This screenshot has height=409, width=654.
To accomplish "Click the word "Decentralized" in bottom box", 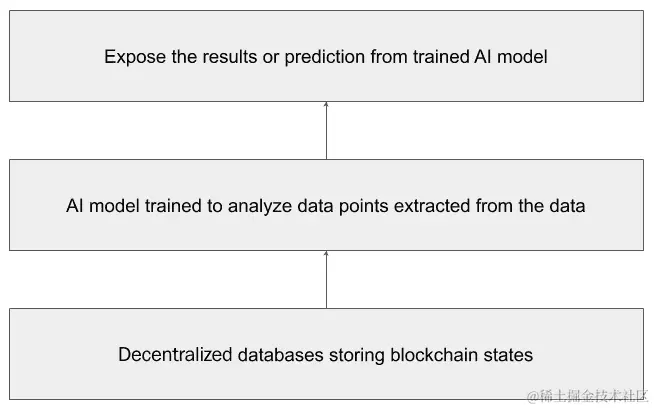I will (175, 355).
